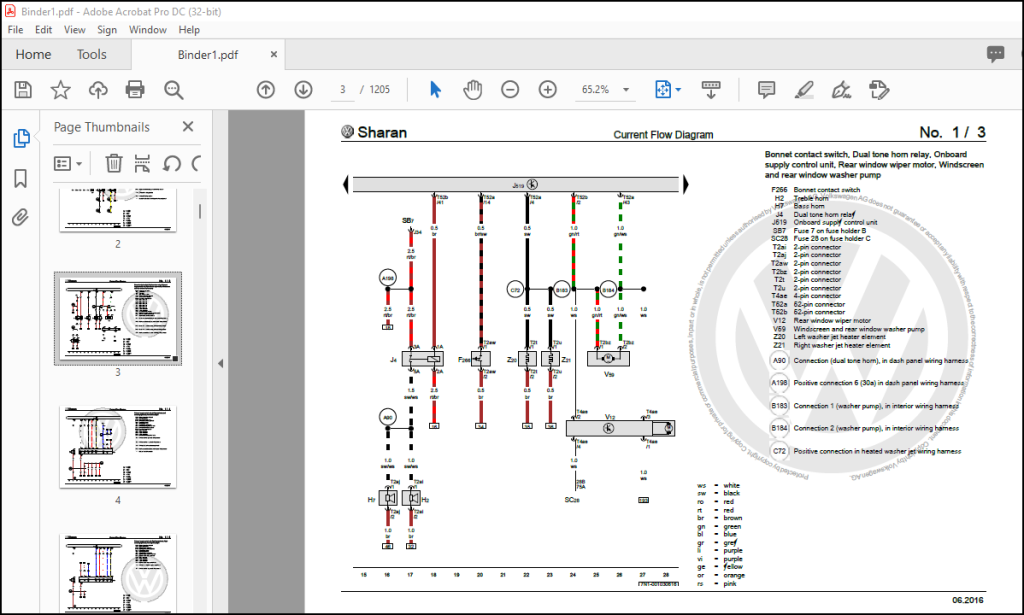Print the document with the printer icon

[135, 89]
